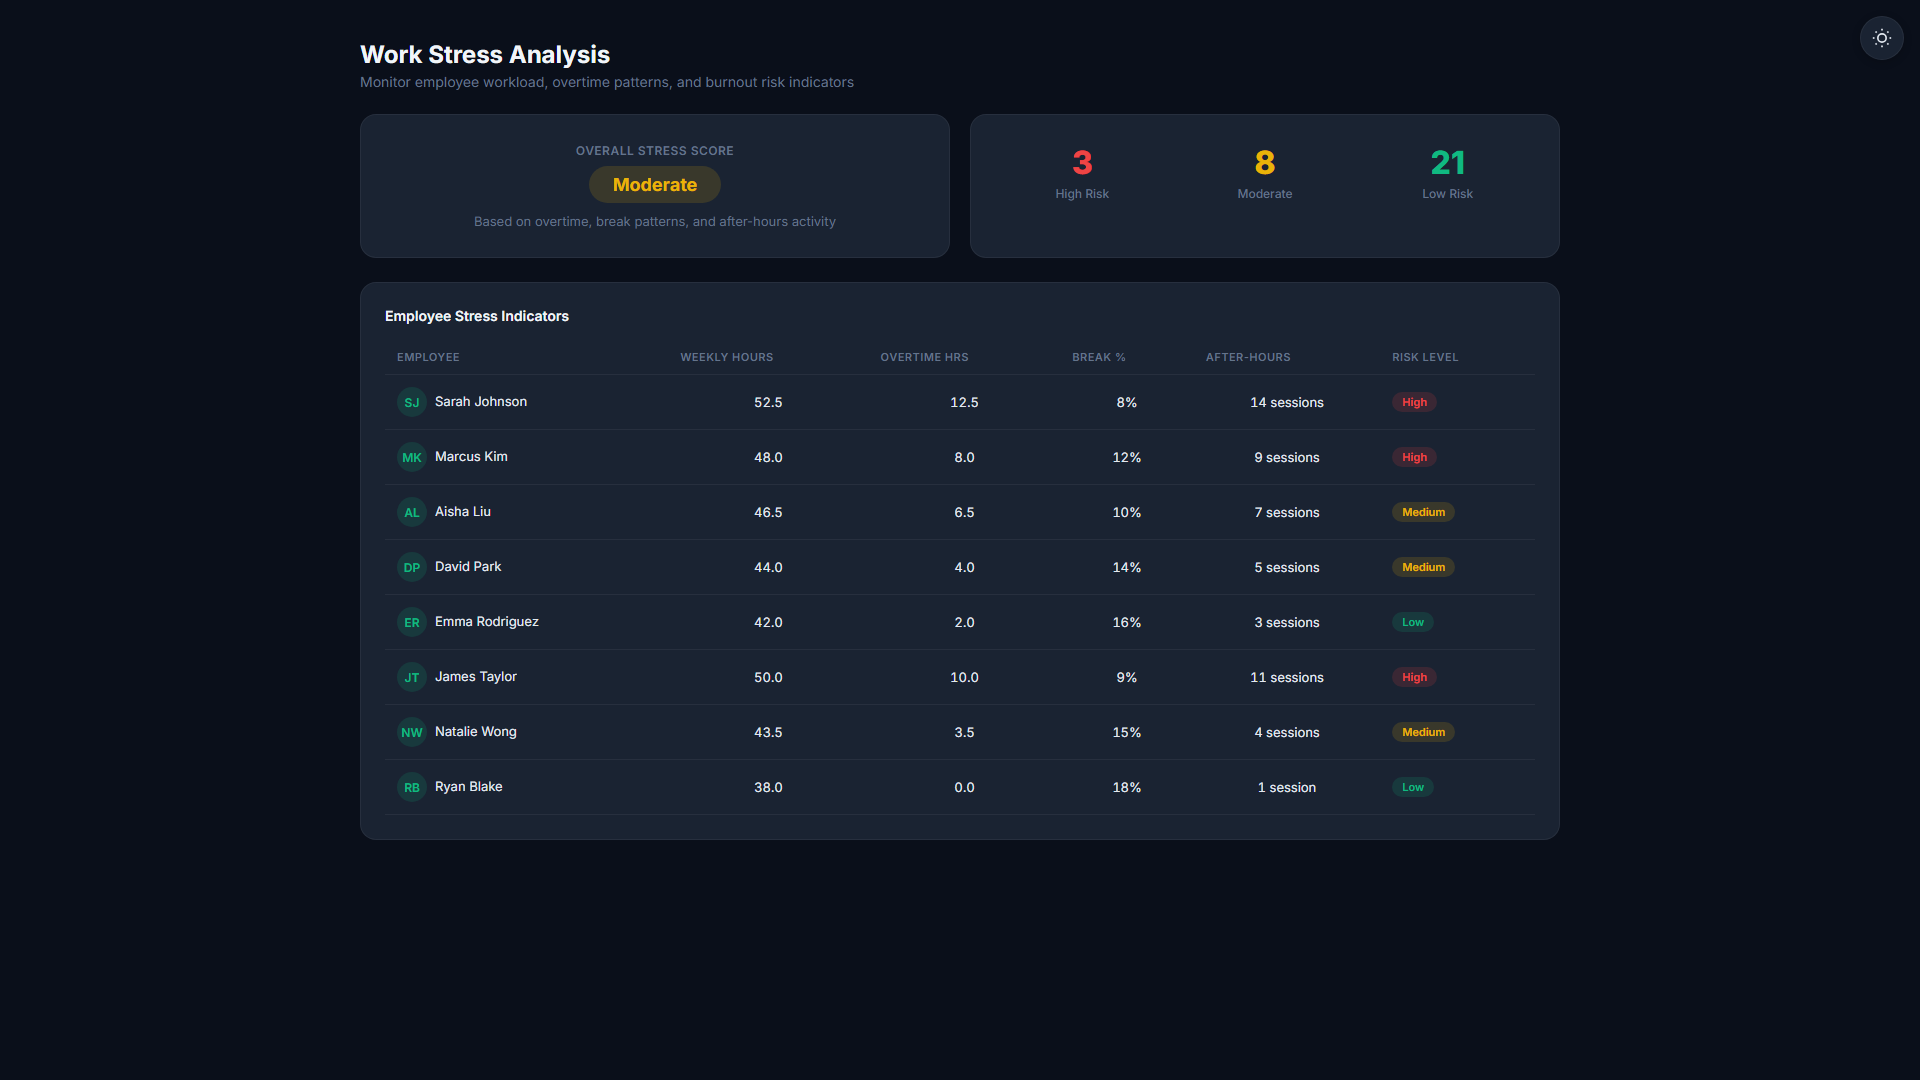
Task: Open James Taylor's 11 sessions entry
Action: click(1287, 677)
